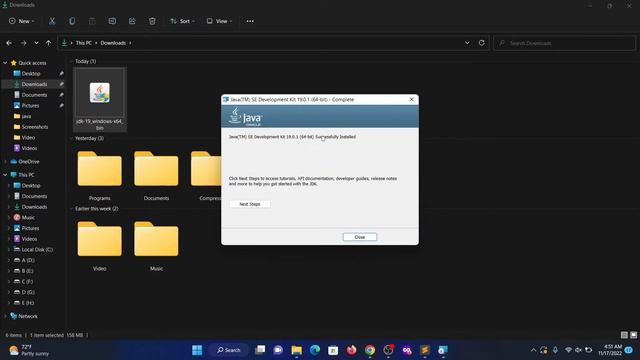The height and width of the screenshot is (360, 640).
Task: Launch Google Chrome from taskbar
Action: click(x=370, y=350)
